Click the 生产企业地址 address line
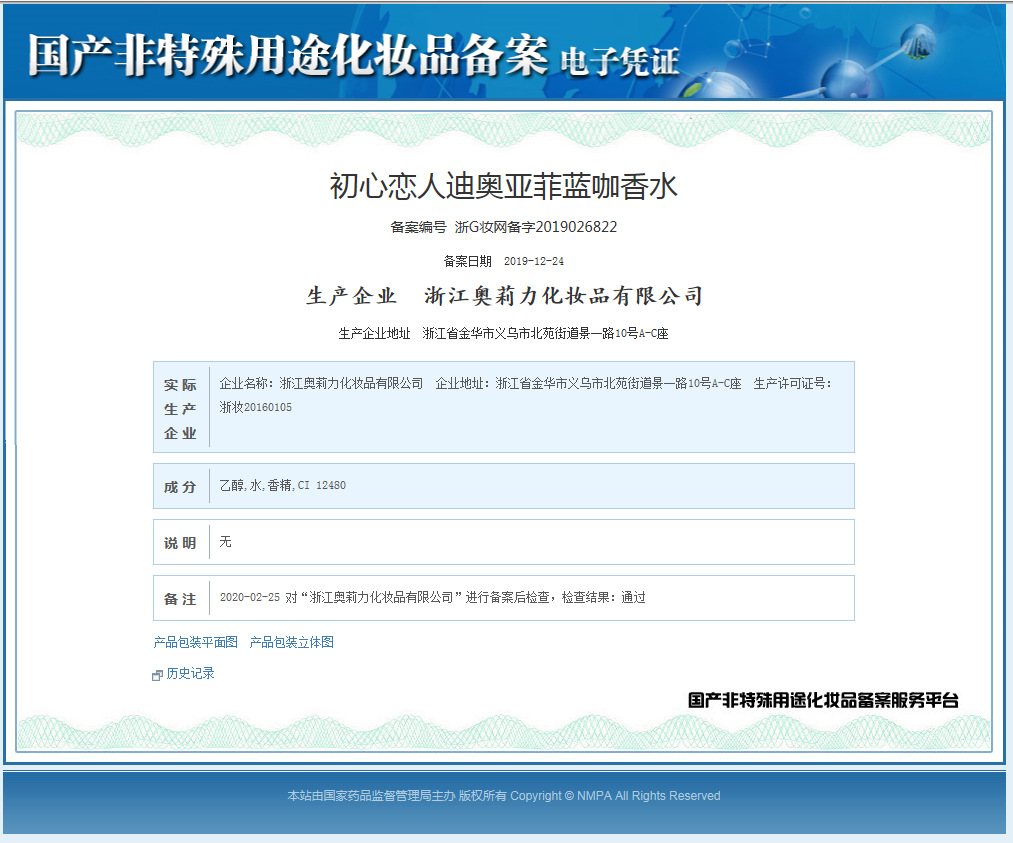 [503, 333]
